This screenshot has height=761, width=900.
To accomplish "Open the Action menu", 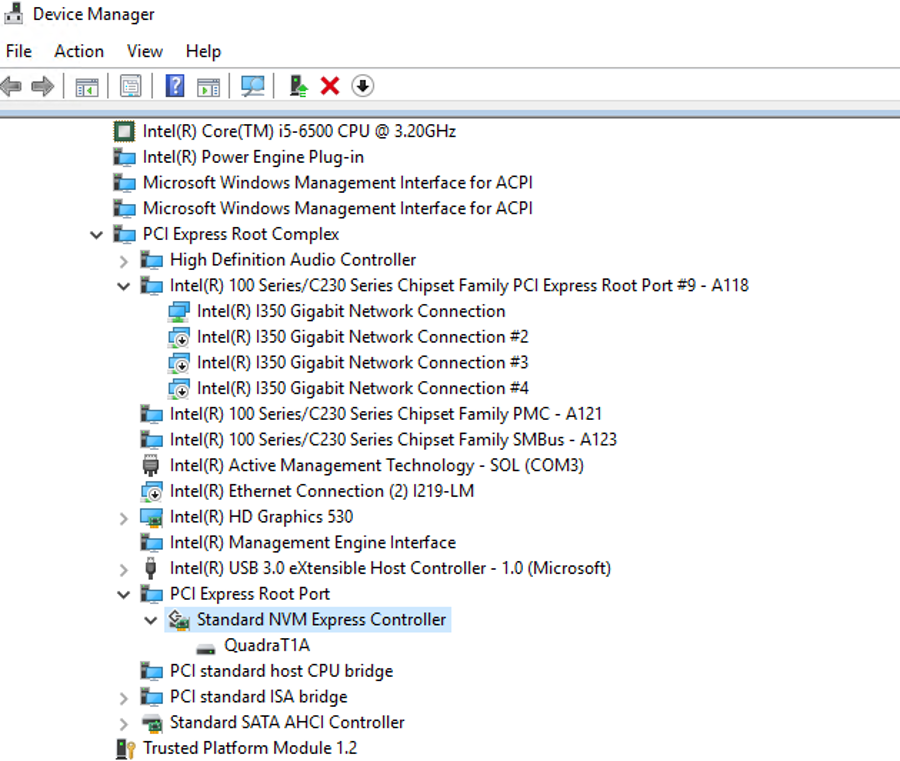I will point(79,51).
